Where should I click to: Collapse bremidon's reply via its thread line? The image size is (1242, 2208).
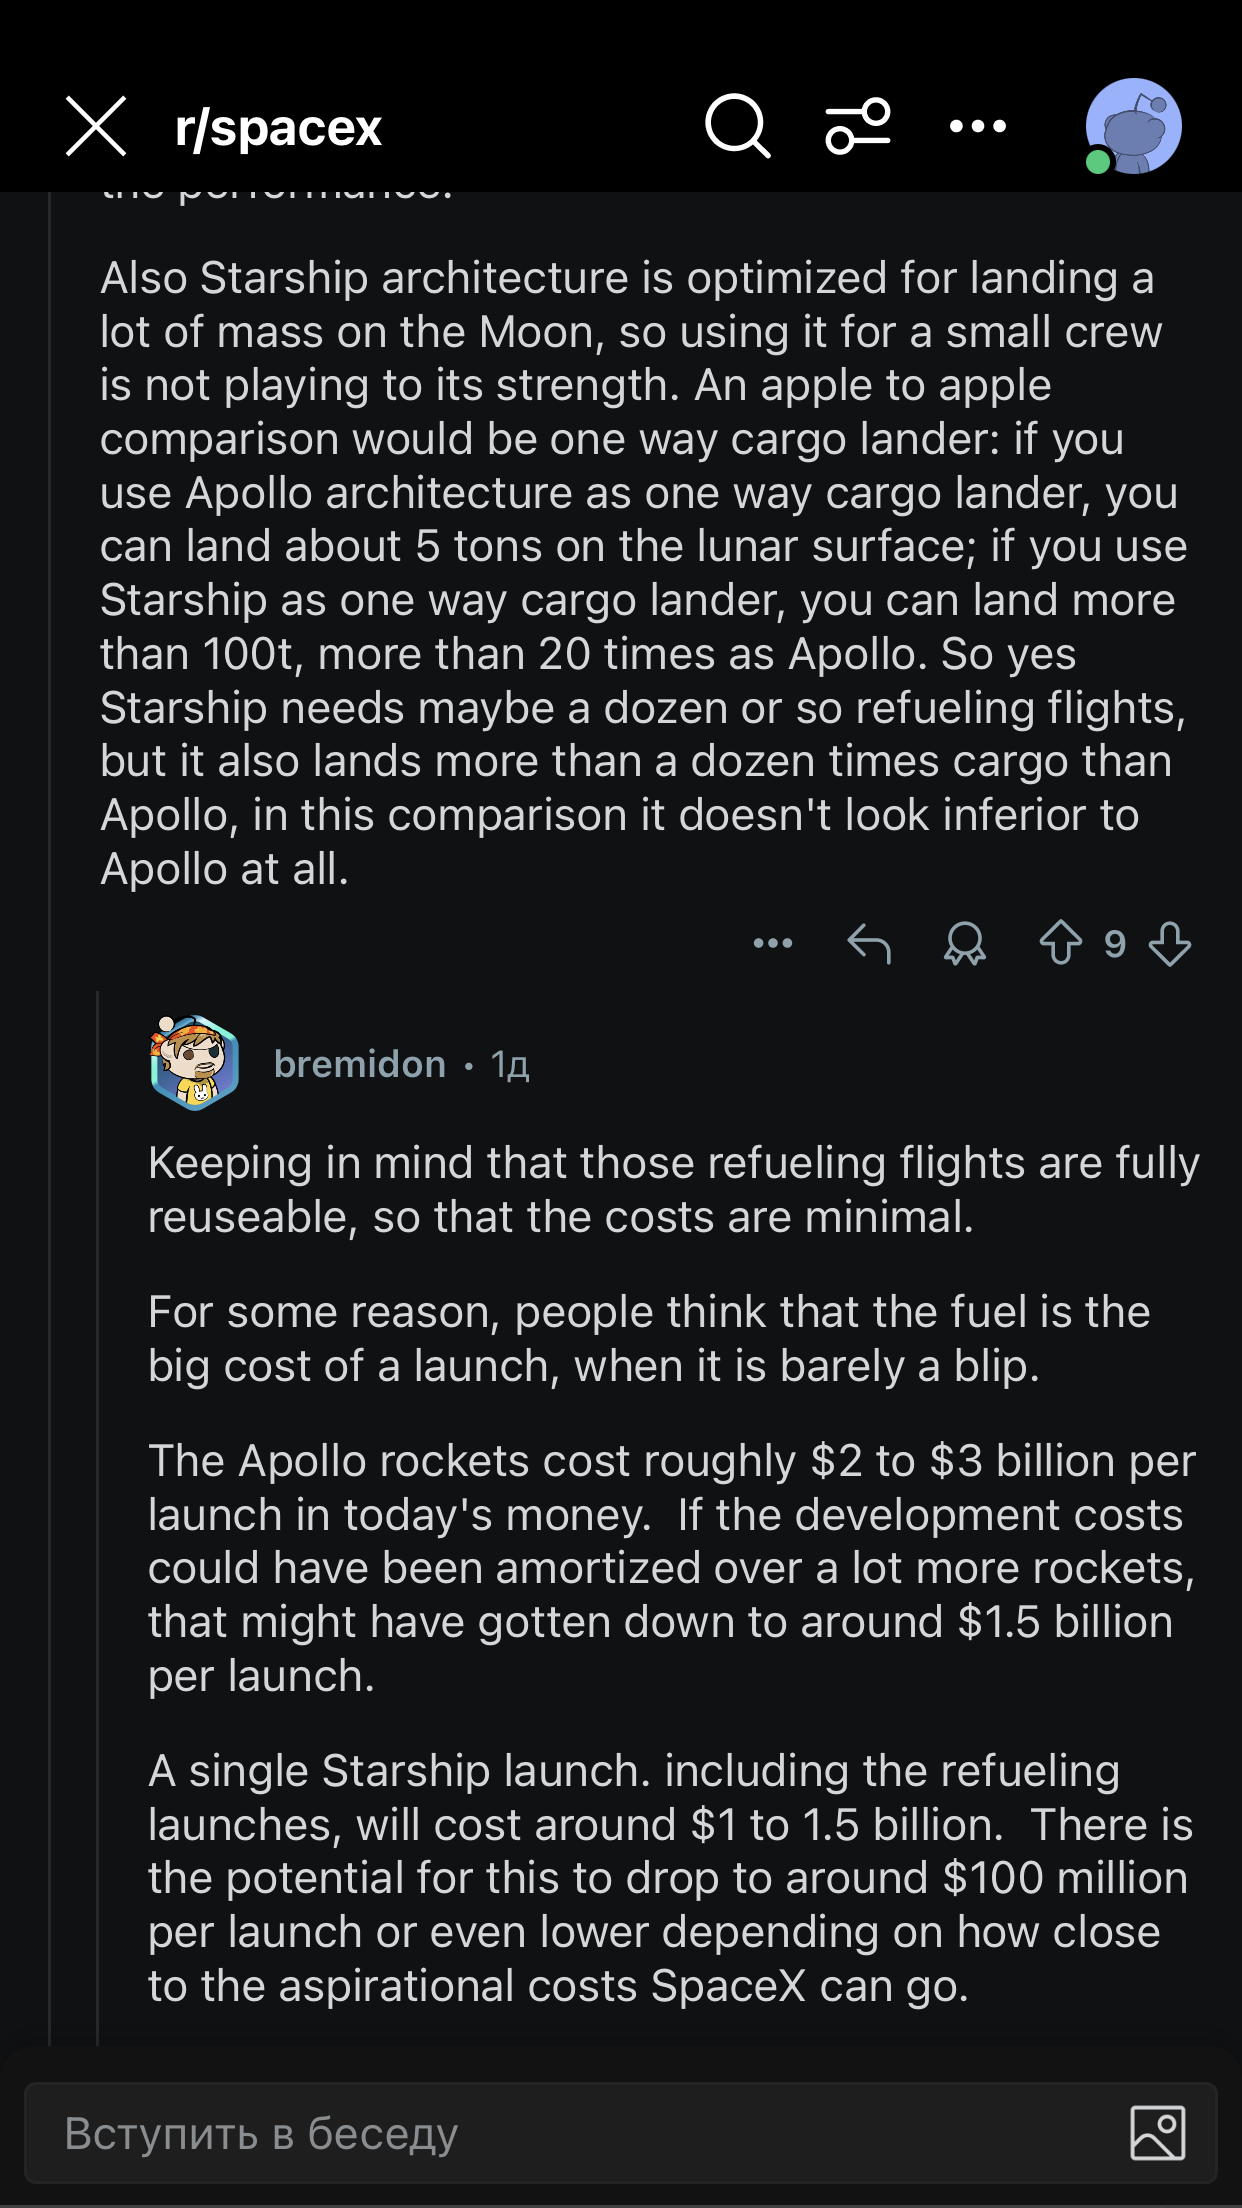tap(98, 1500)
